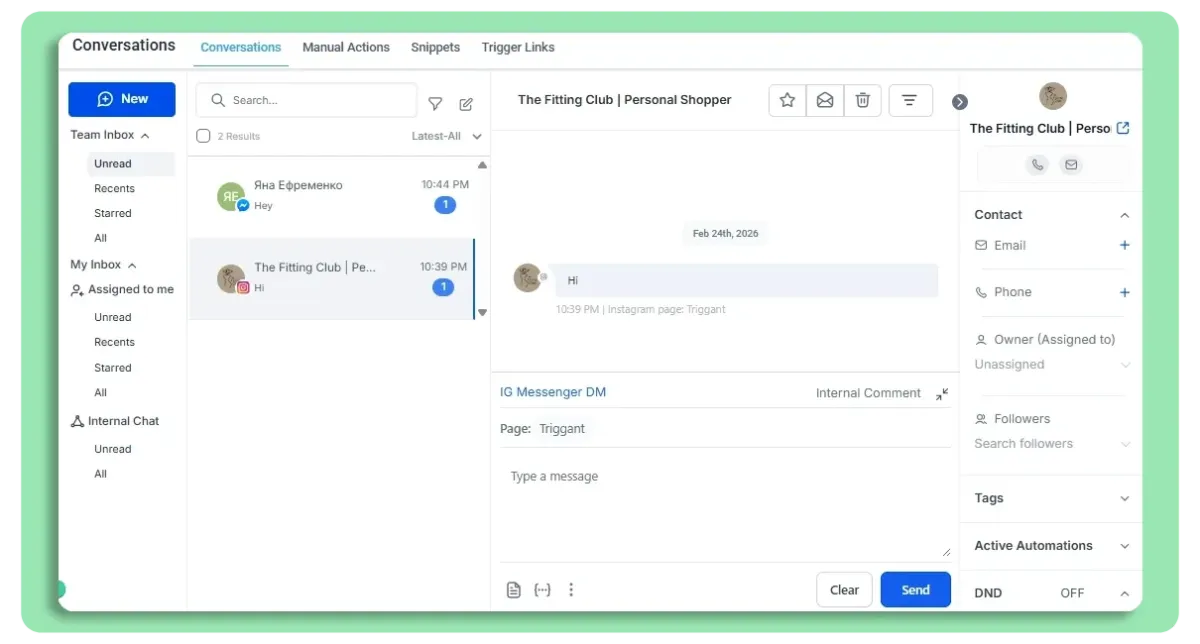Open sort options icon beside trash

(x=910, y=100)
